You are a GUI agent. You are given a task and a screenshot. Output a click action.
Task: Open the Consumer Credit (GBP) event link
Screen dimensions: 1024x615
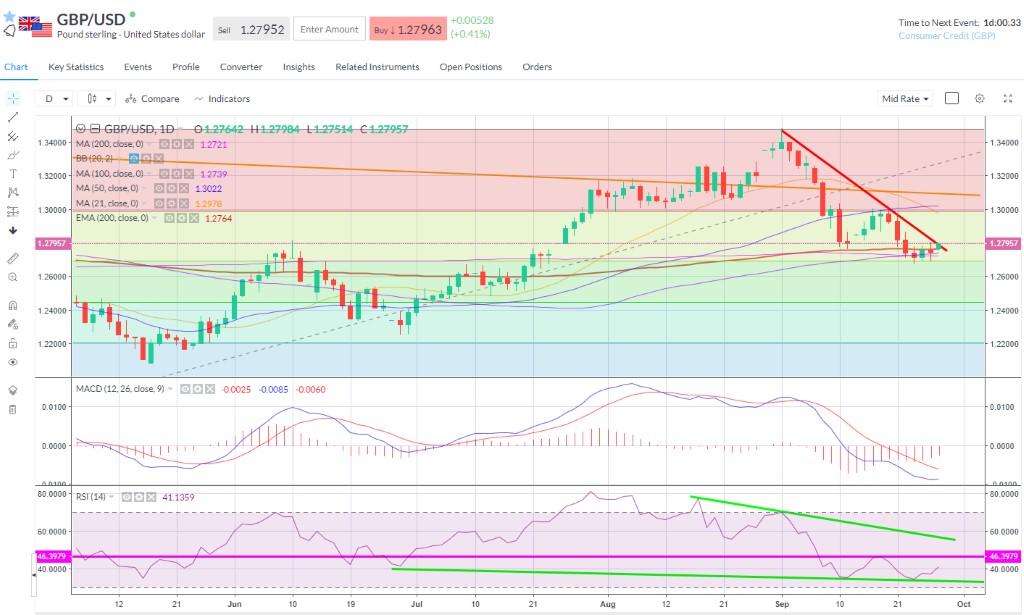[x=946, y=36]
